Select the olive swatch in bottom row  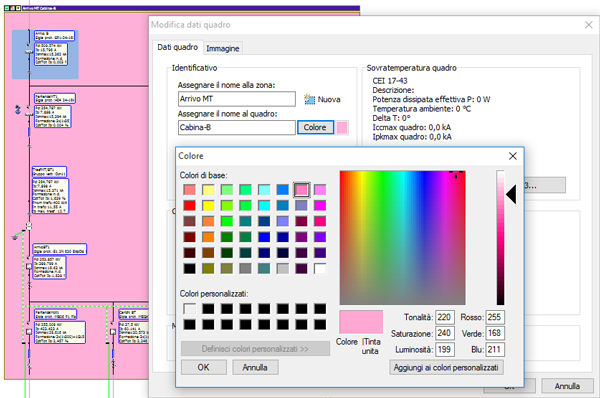coord(208,268)
